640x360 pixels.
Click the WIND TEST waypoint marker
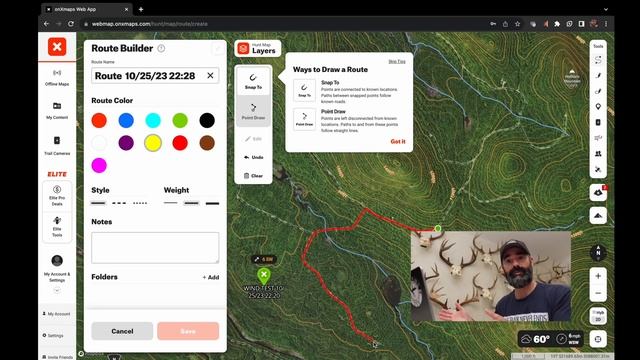pos(264,276)
